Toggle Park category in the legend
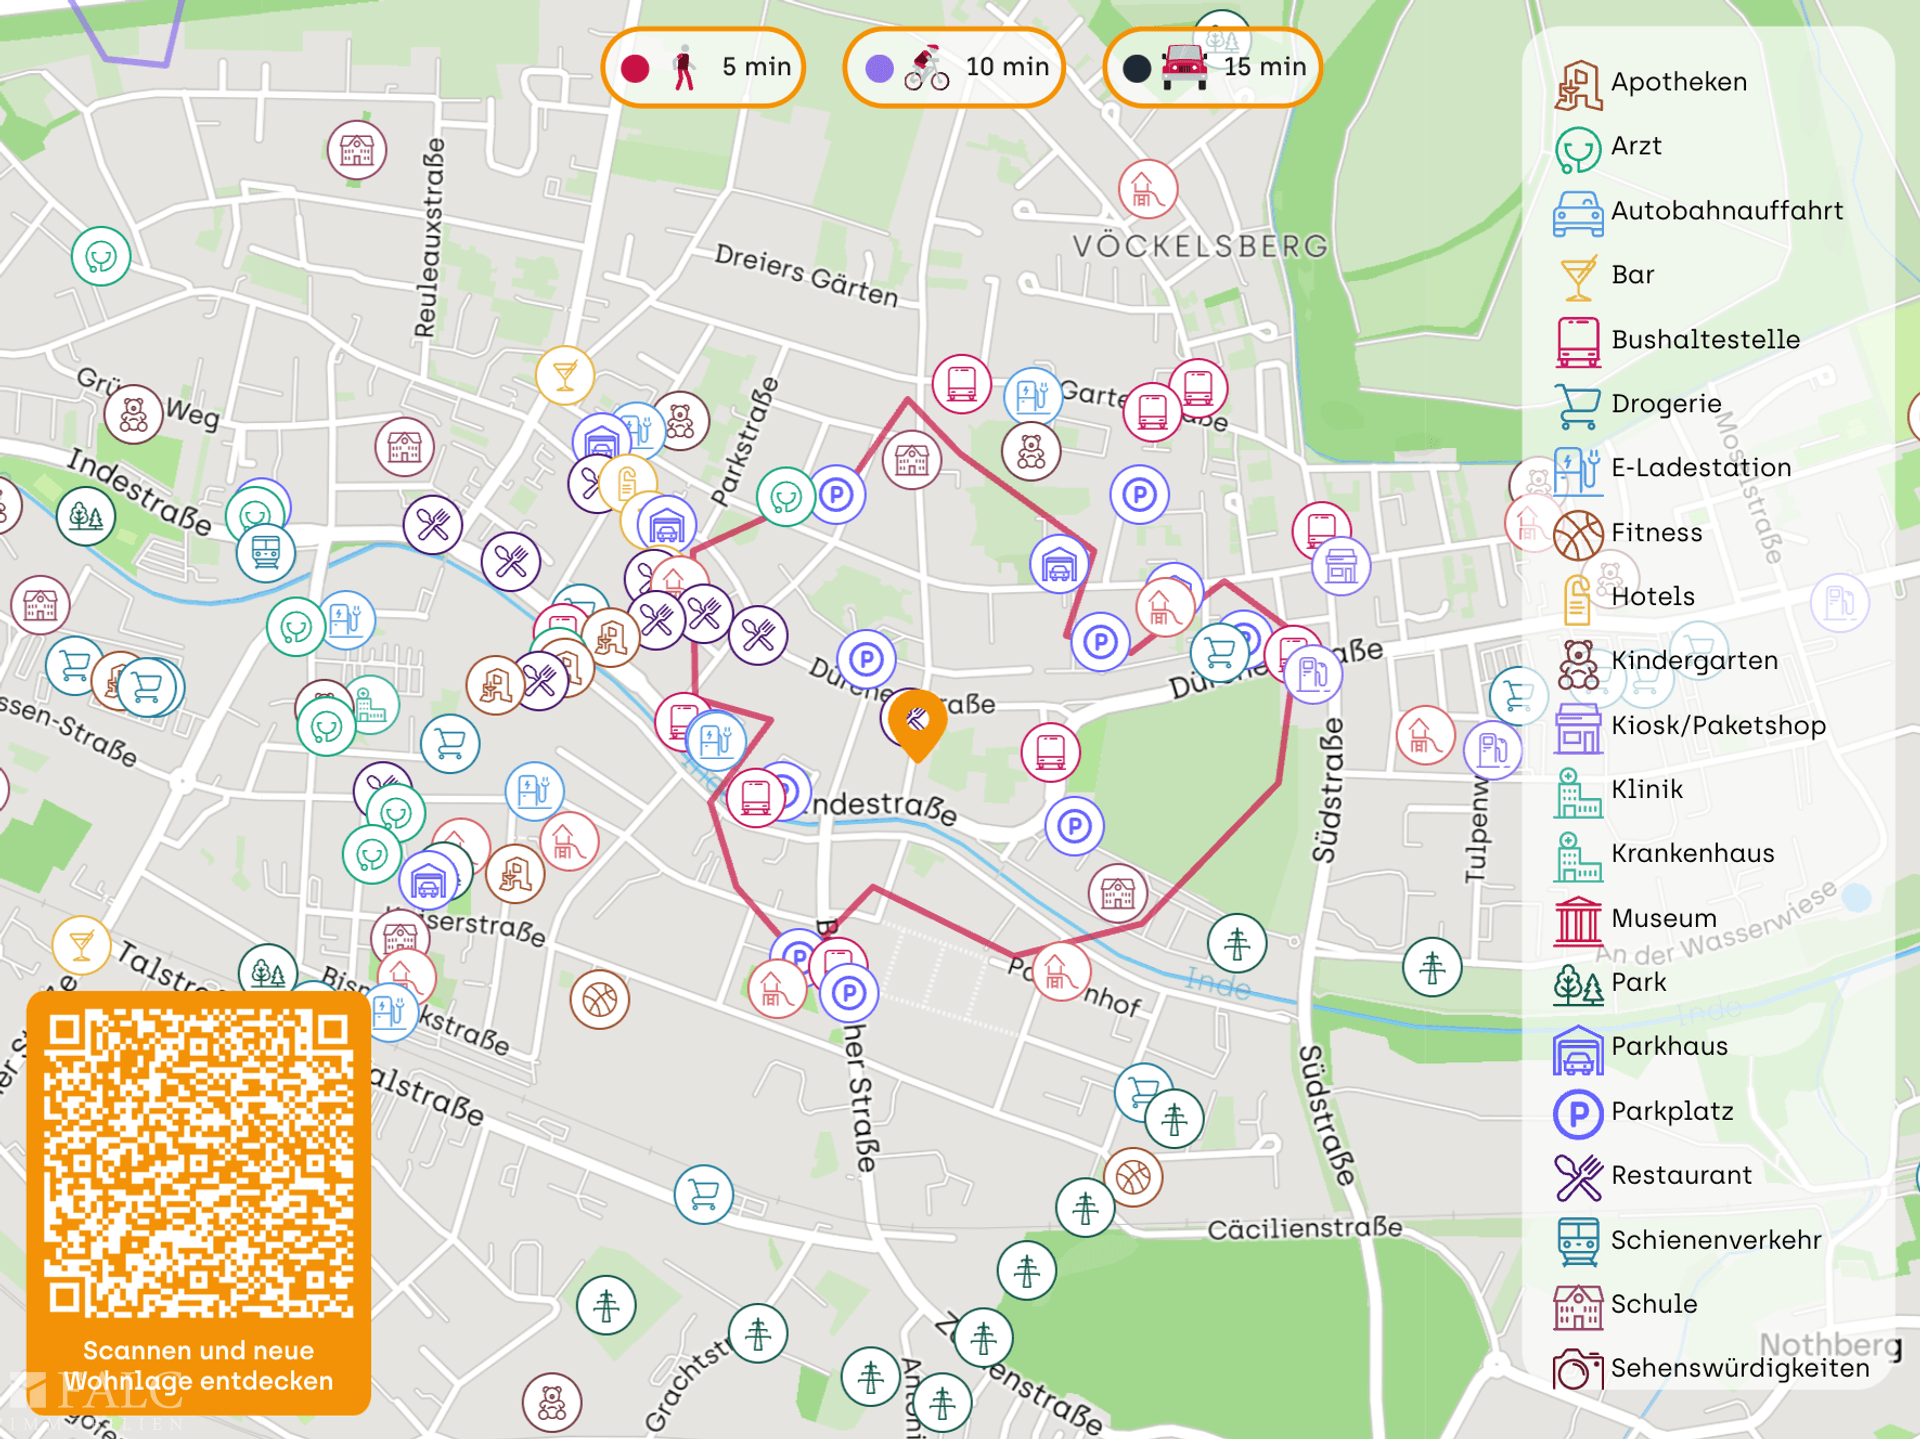The image size is (1920, 1439). pyautogui.click(x=1610, y=983)
